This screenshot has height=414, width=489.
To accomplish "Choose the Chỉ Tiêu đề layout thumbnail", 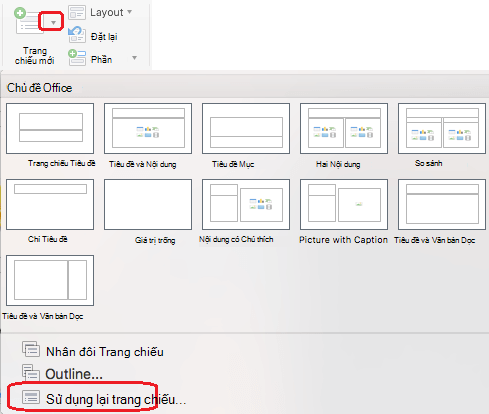I will [50, 204].
